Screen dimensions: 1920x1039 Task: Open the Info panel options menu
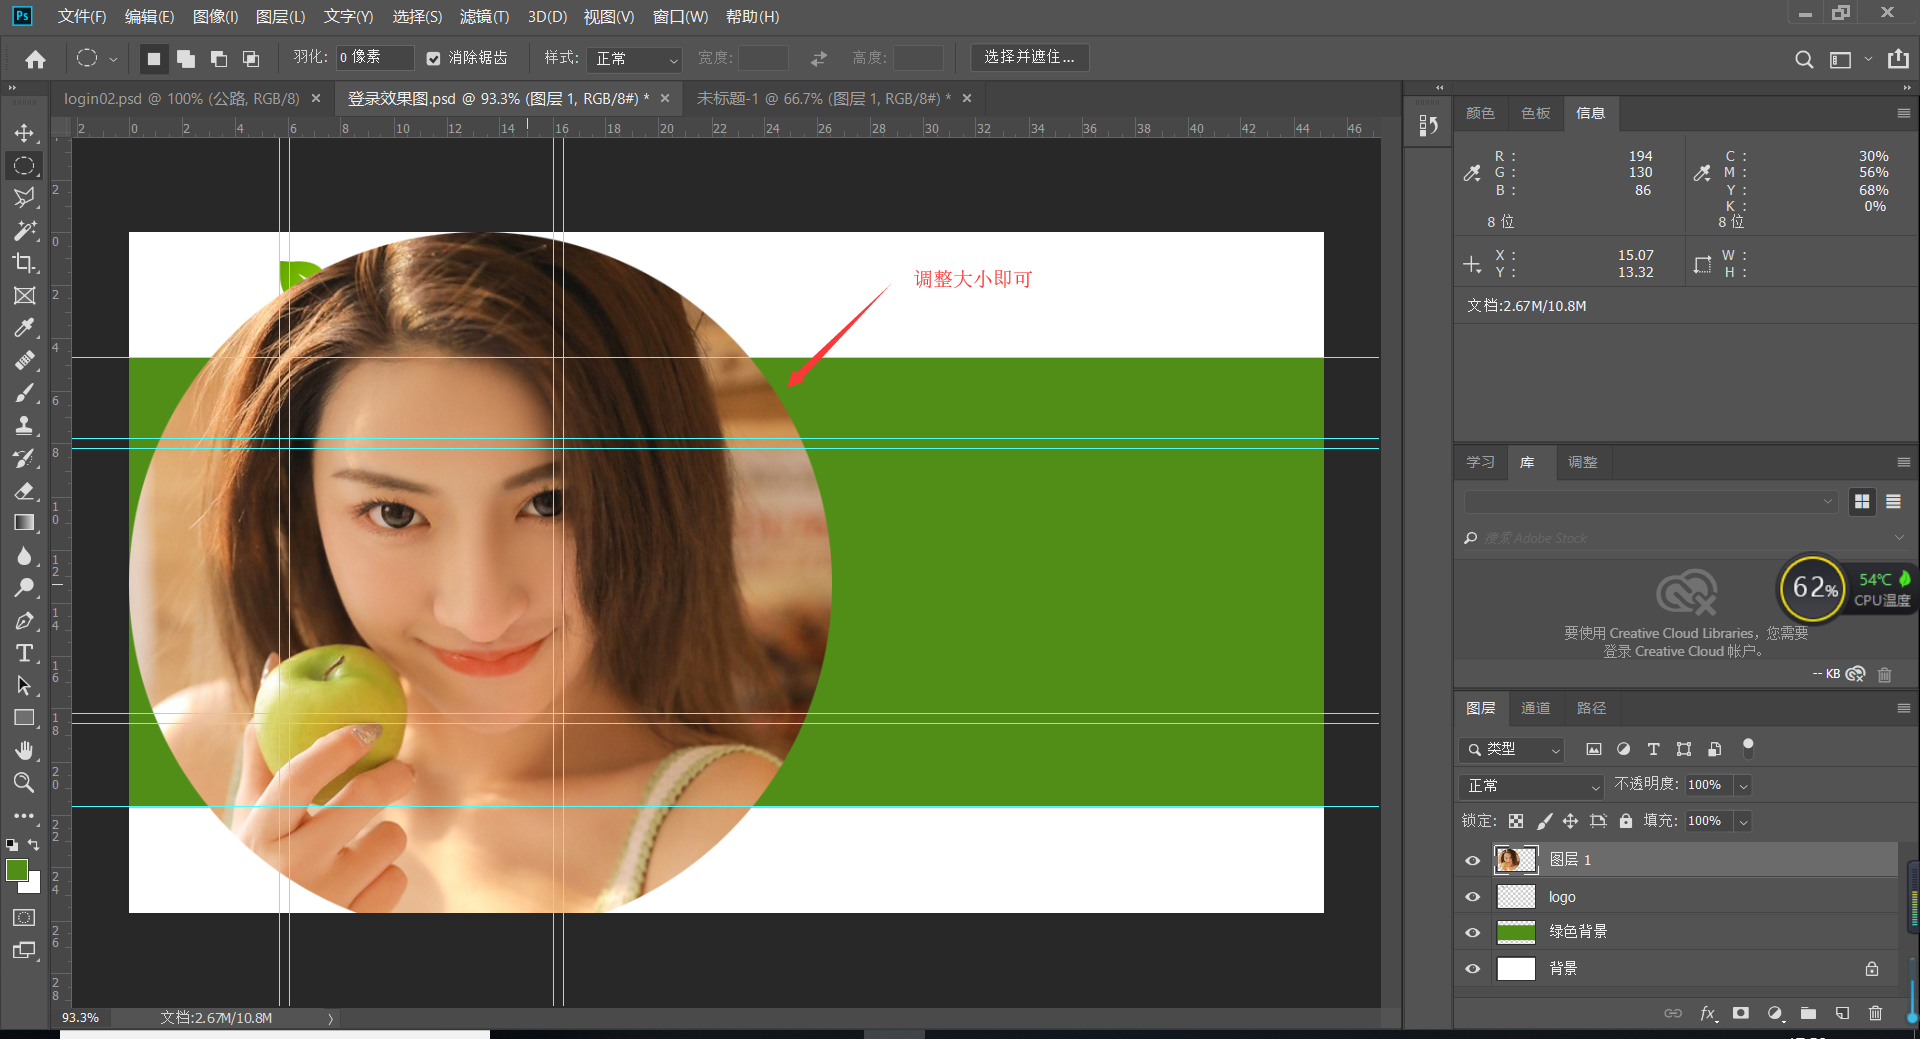click(x=1903, y=114)
